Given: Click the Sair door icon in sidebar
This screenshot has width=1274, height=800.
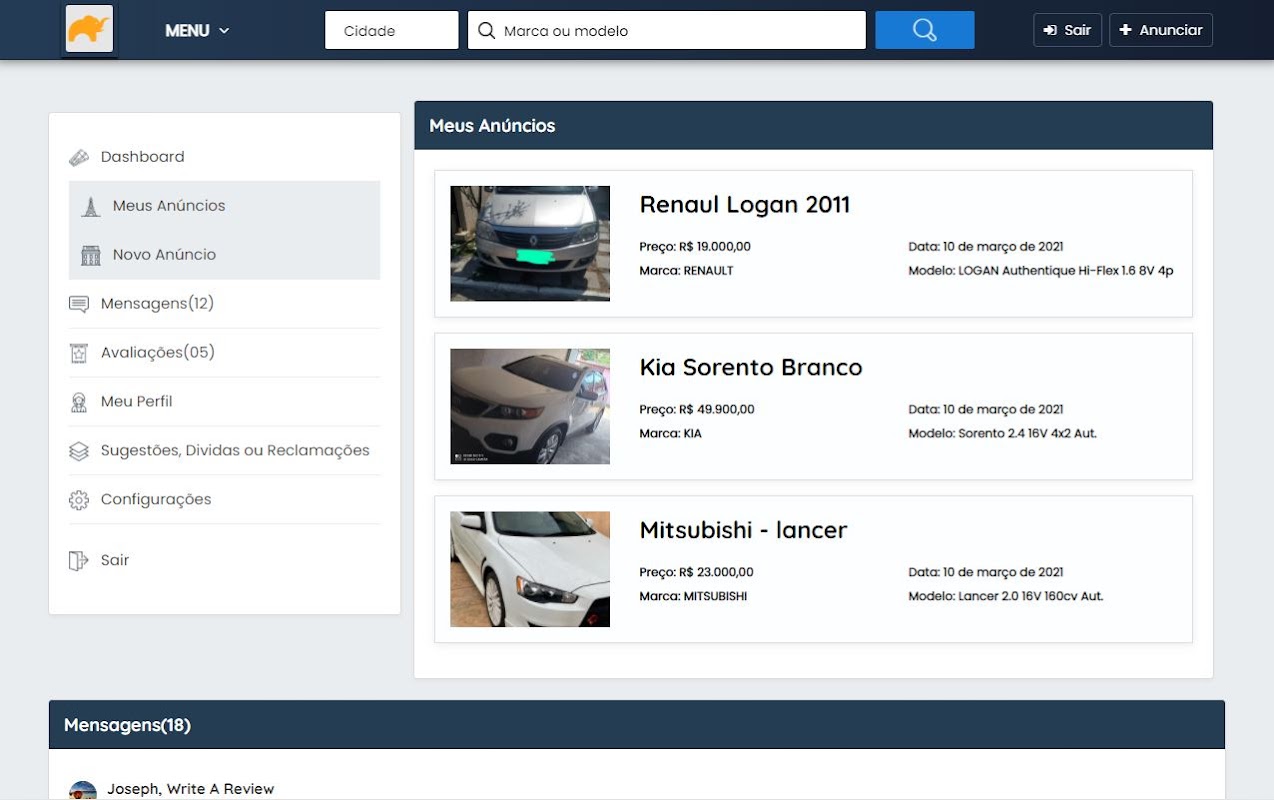Looking at the screenshot, I should (x=78, y=560).
